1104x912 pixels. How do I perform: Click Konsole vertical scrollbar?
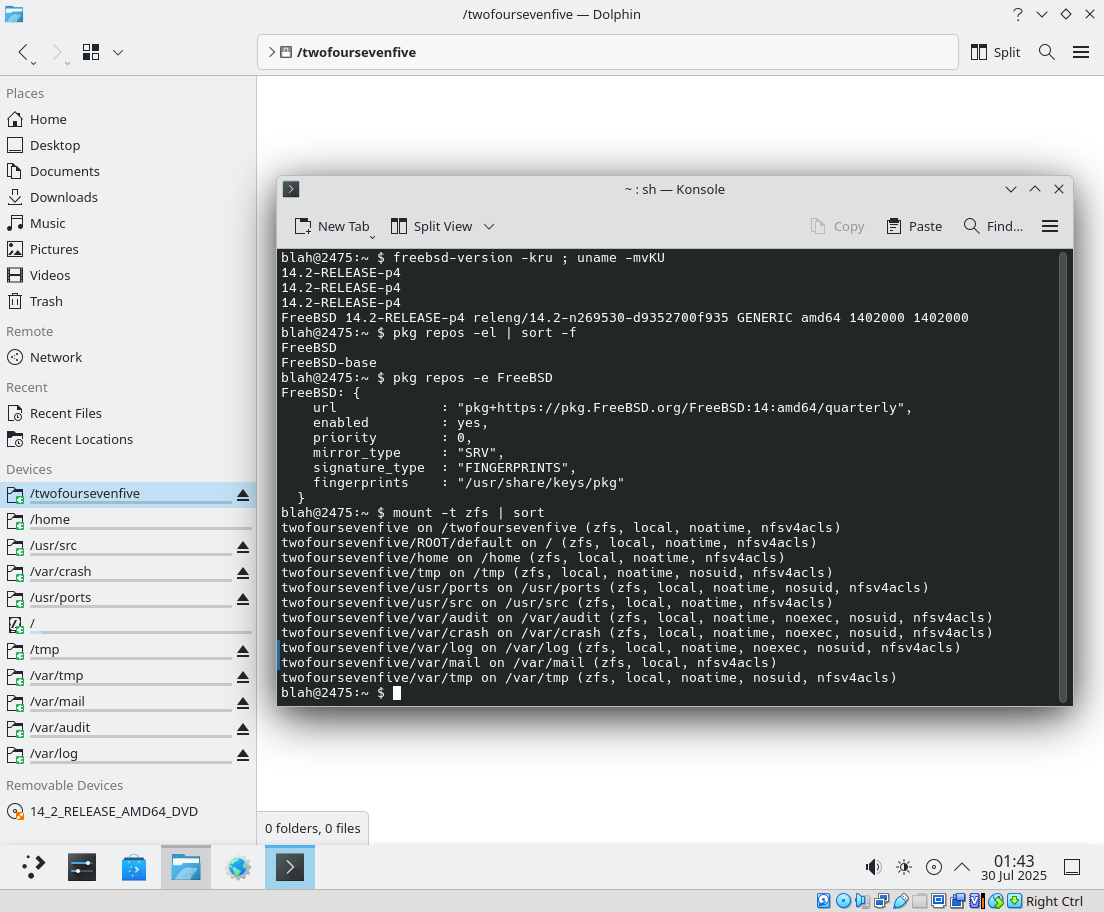(1062, 477)
